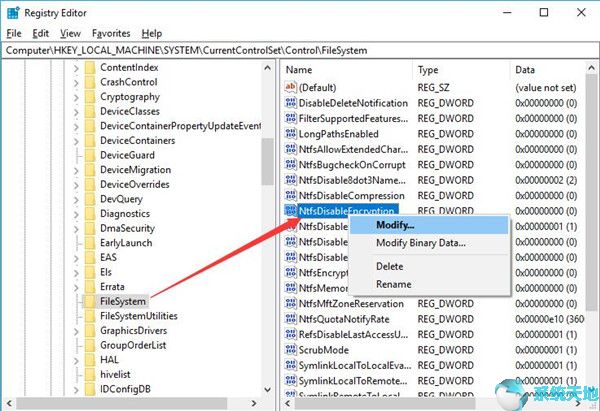Select the GroupOrderList tree item
Screen dimensions: 600x411
(133, 345)
